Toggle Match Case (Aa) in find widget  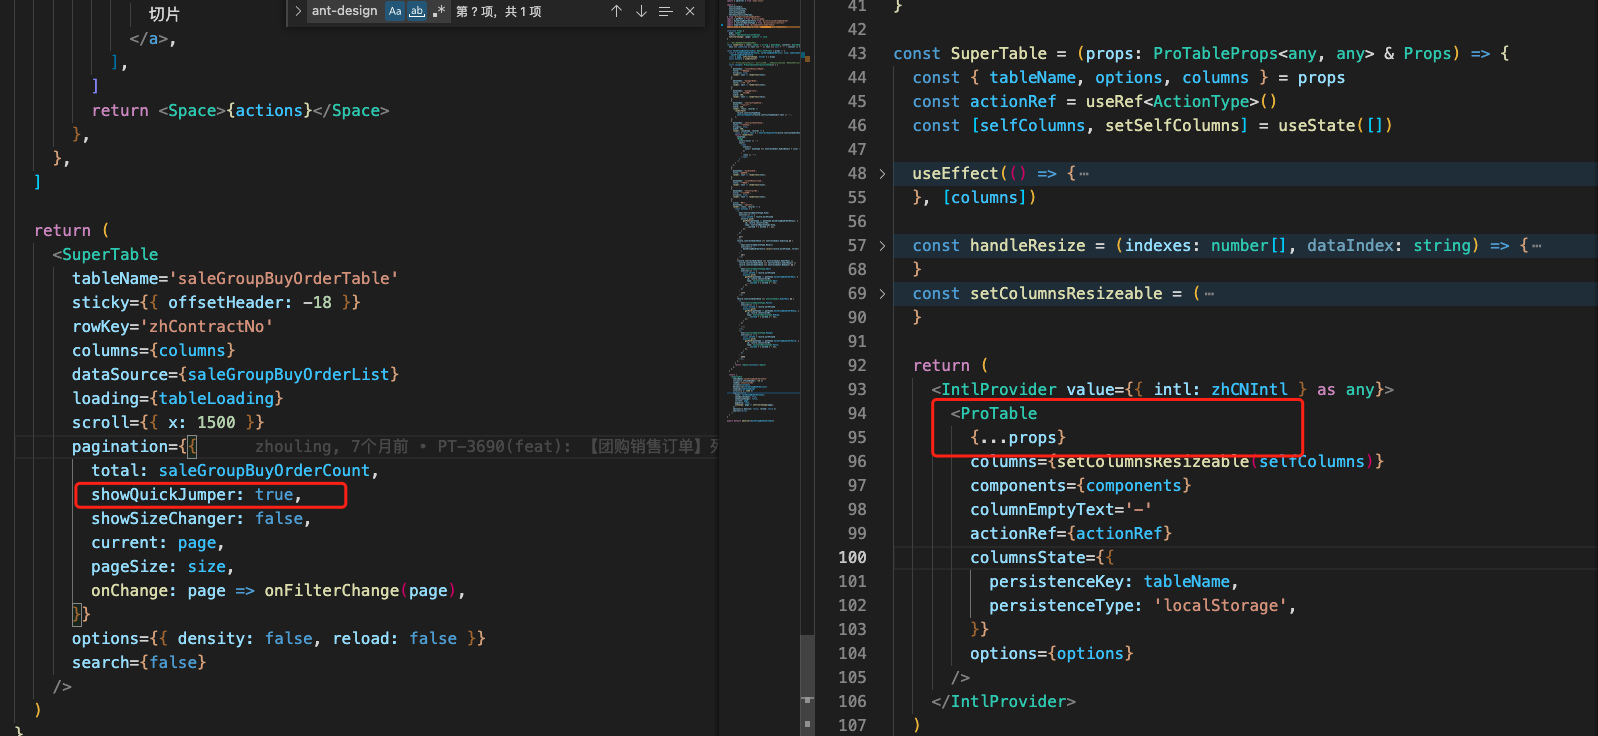pos(395,11)
